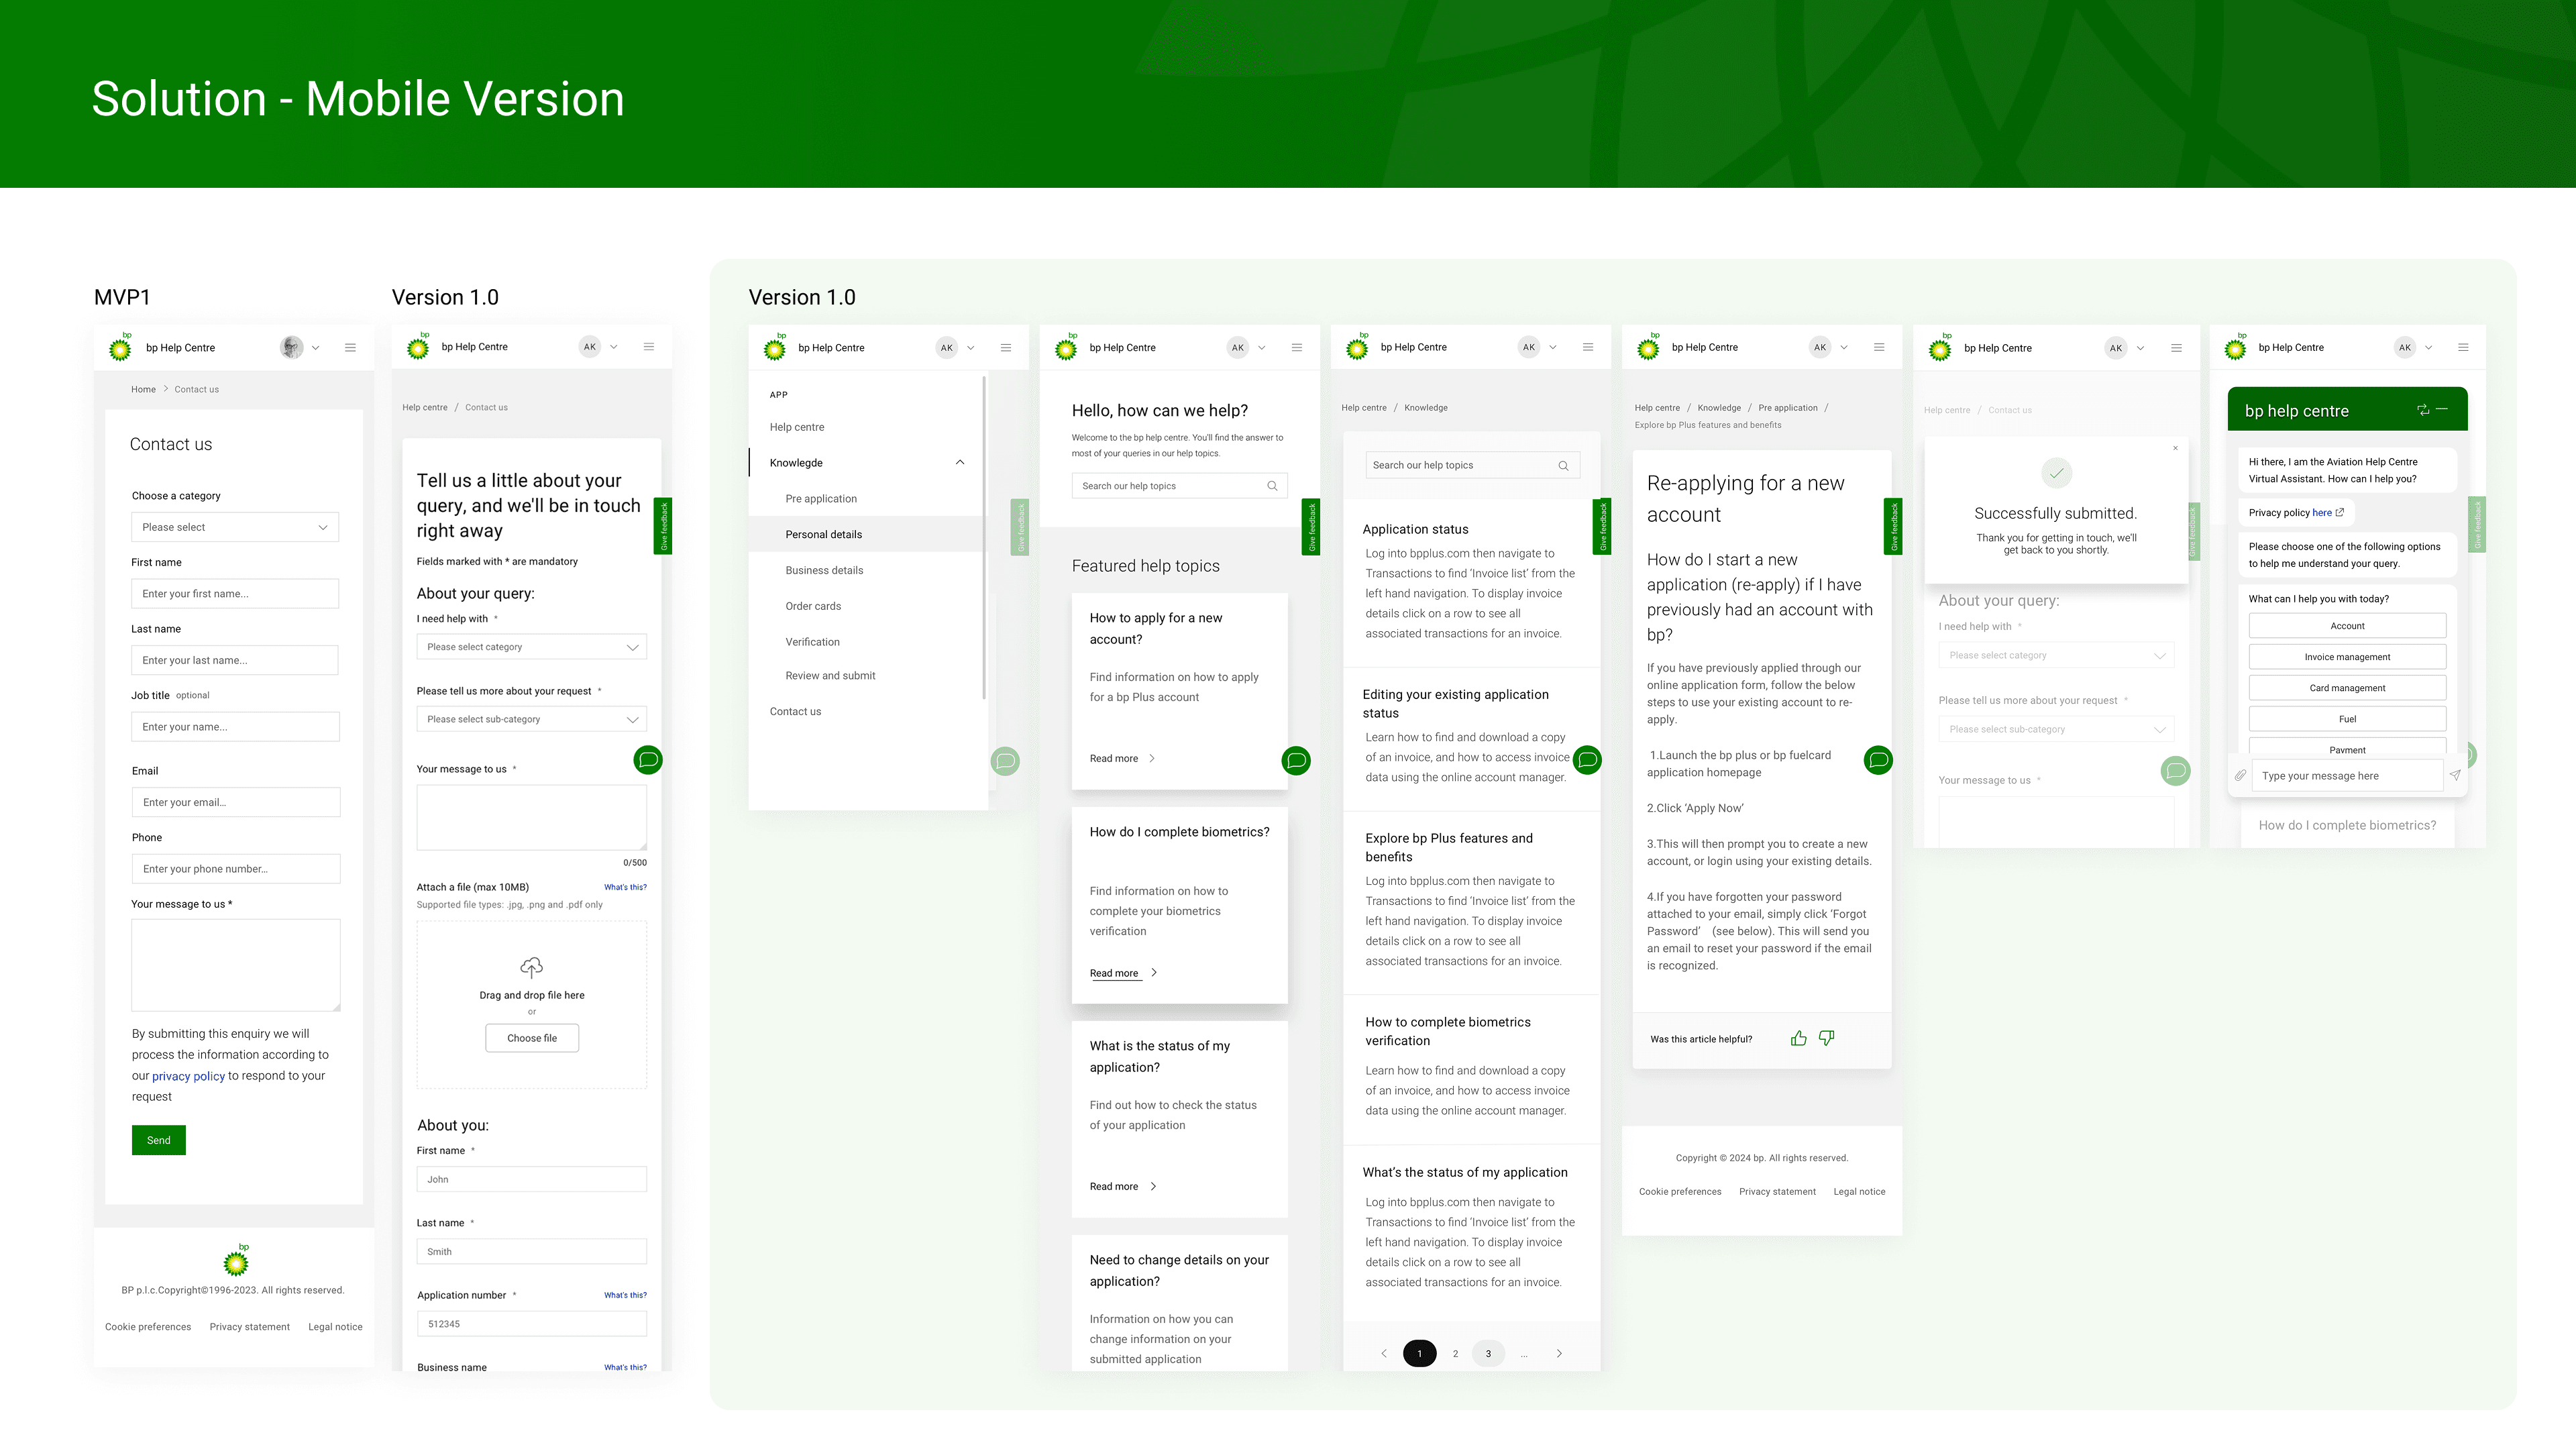The height and width of the screenshot is (1449, 2576).
Task: Go to page 2 in pagination
Action: tap(1455, 1353)
